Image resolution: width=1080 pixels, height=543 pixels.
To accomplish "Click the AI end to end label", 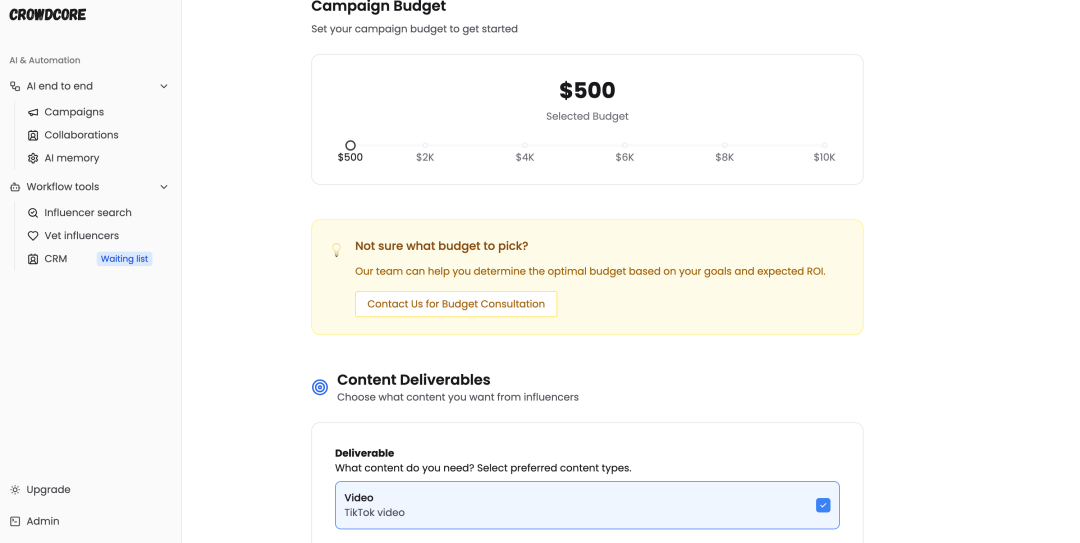I will [x=60, y=86].
